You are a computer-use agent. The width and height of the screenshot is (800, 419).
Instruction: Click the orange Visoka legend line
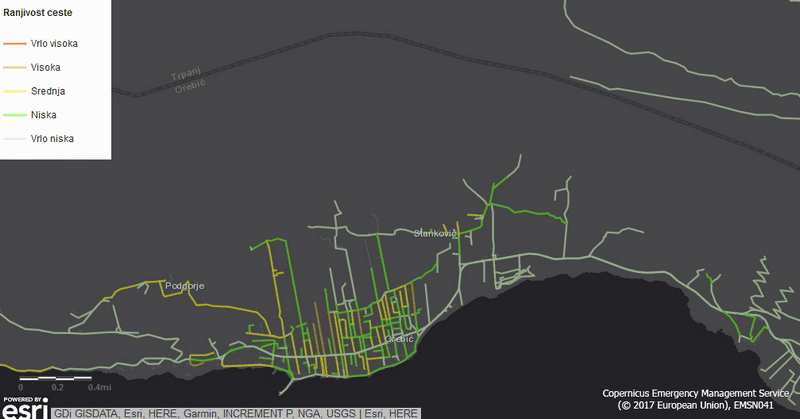pos(15,67)
